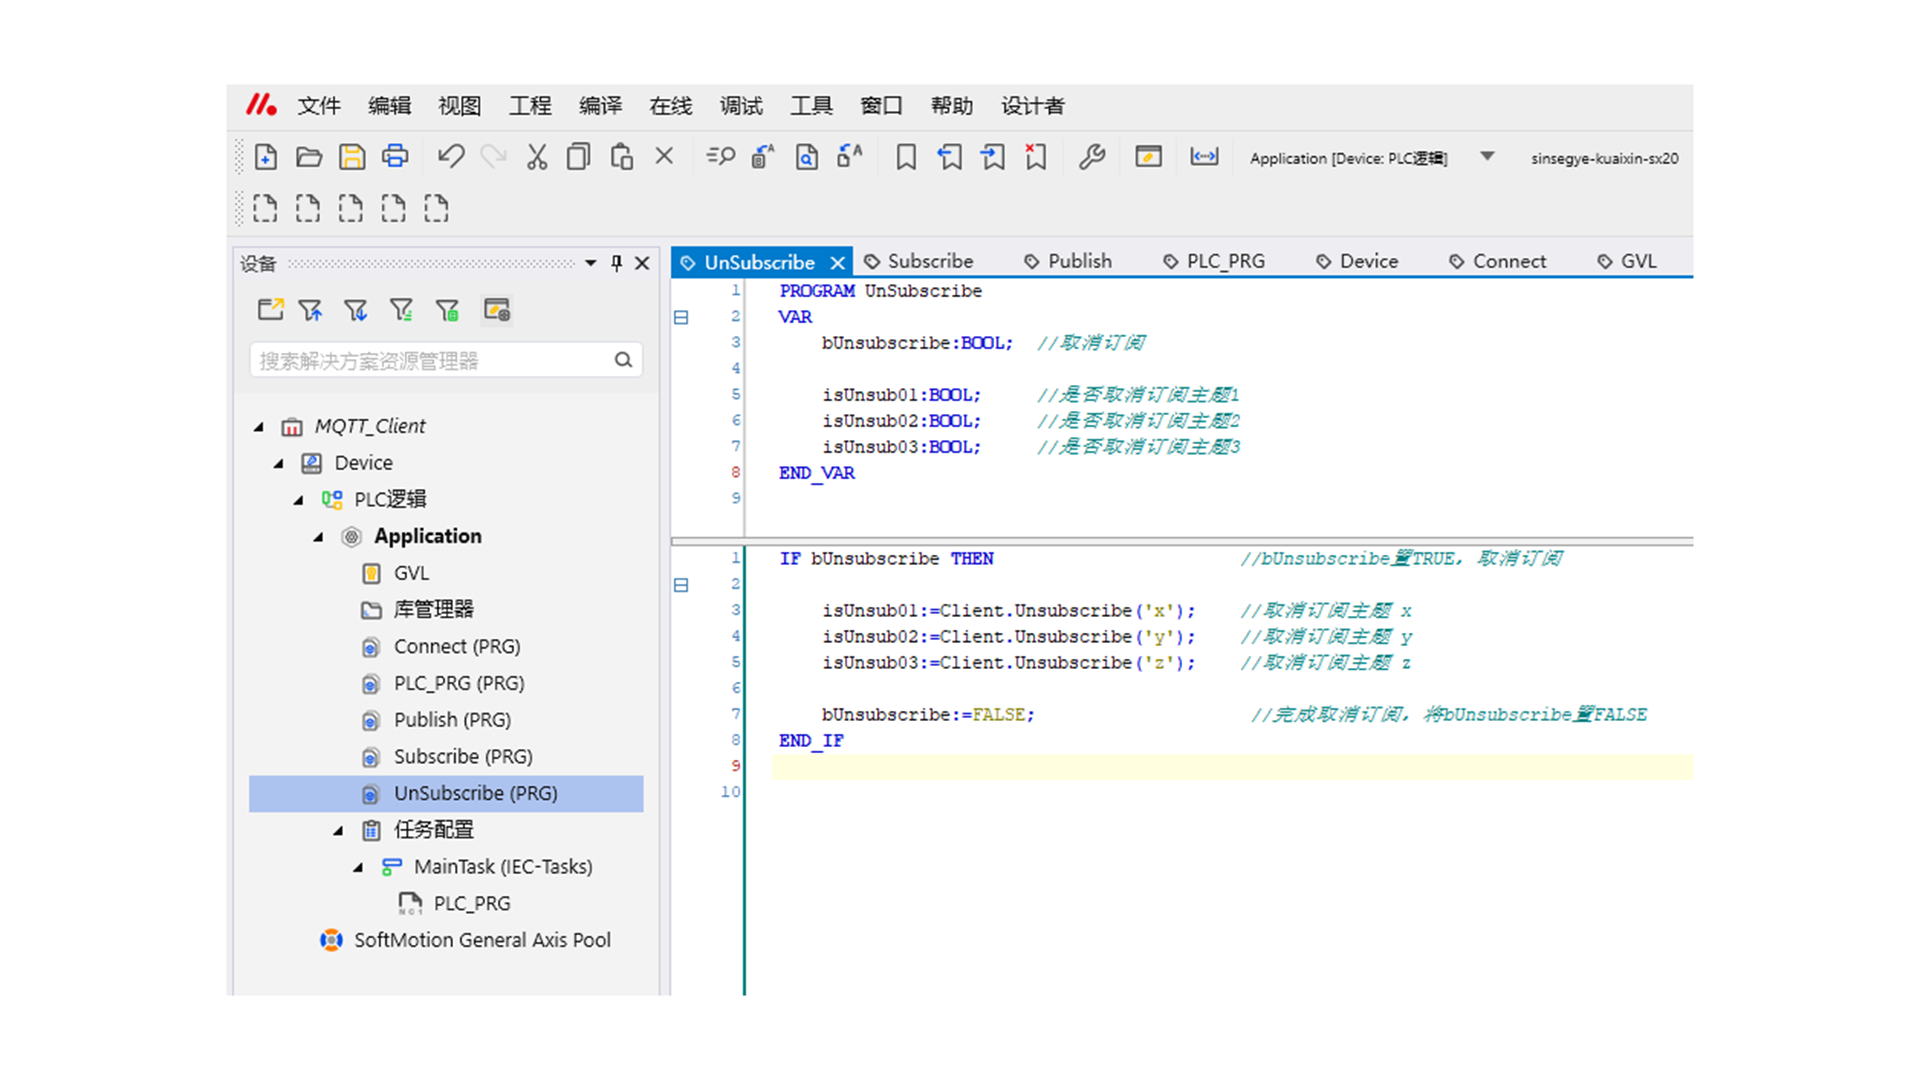Collapse the Device tree node
Screen dimensions: 1920x1080
coord(279,464)
